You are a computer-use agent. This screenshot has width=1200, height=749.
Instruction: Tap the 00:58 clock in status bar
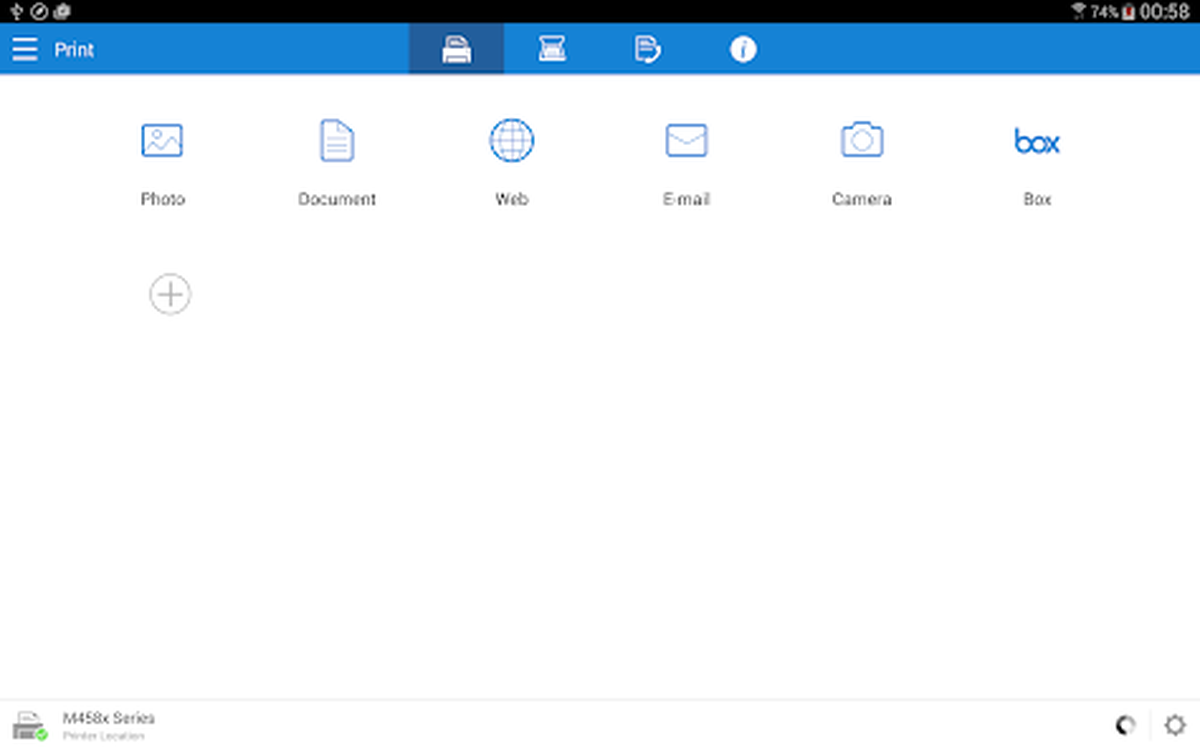[1165, 12]
